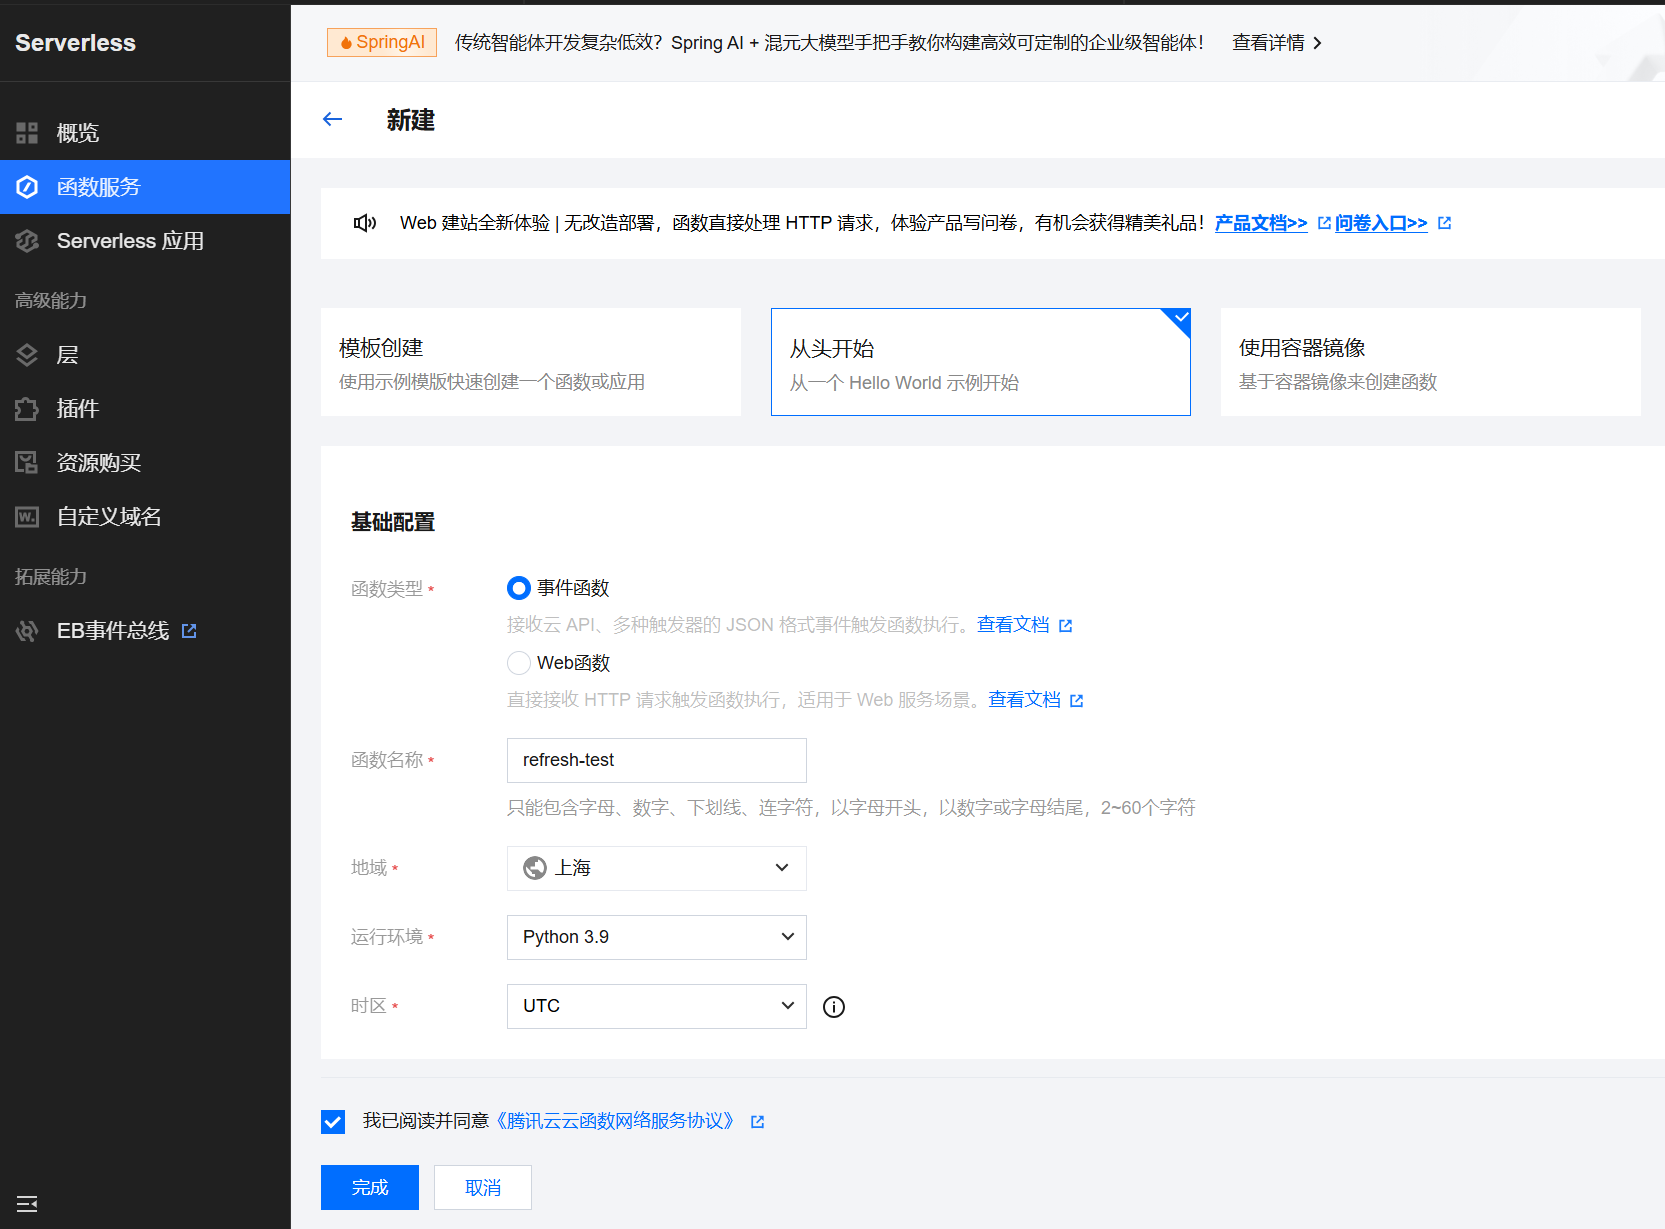The width and height of the screenshot is (1665, 1229).
Task: Select the 事件函数 radio button
Action: [x=519, y=588]
